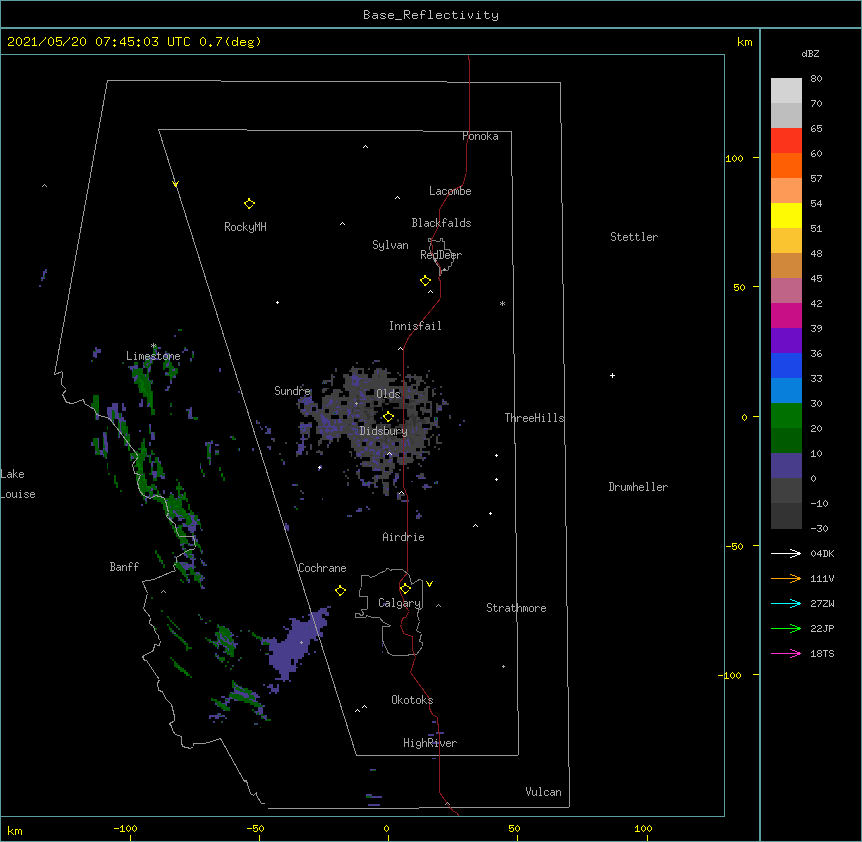Click the Okotoks label on map
Image resolution: width=862 pixels, height=842 pixels.
coord(412,700)
